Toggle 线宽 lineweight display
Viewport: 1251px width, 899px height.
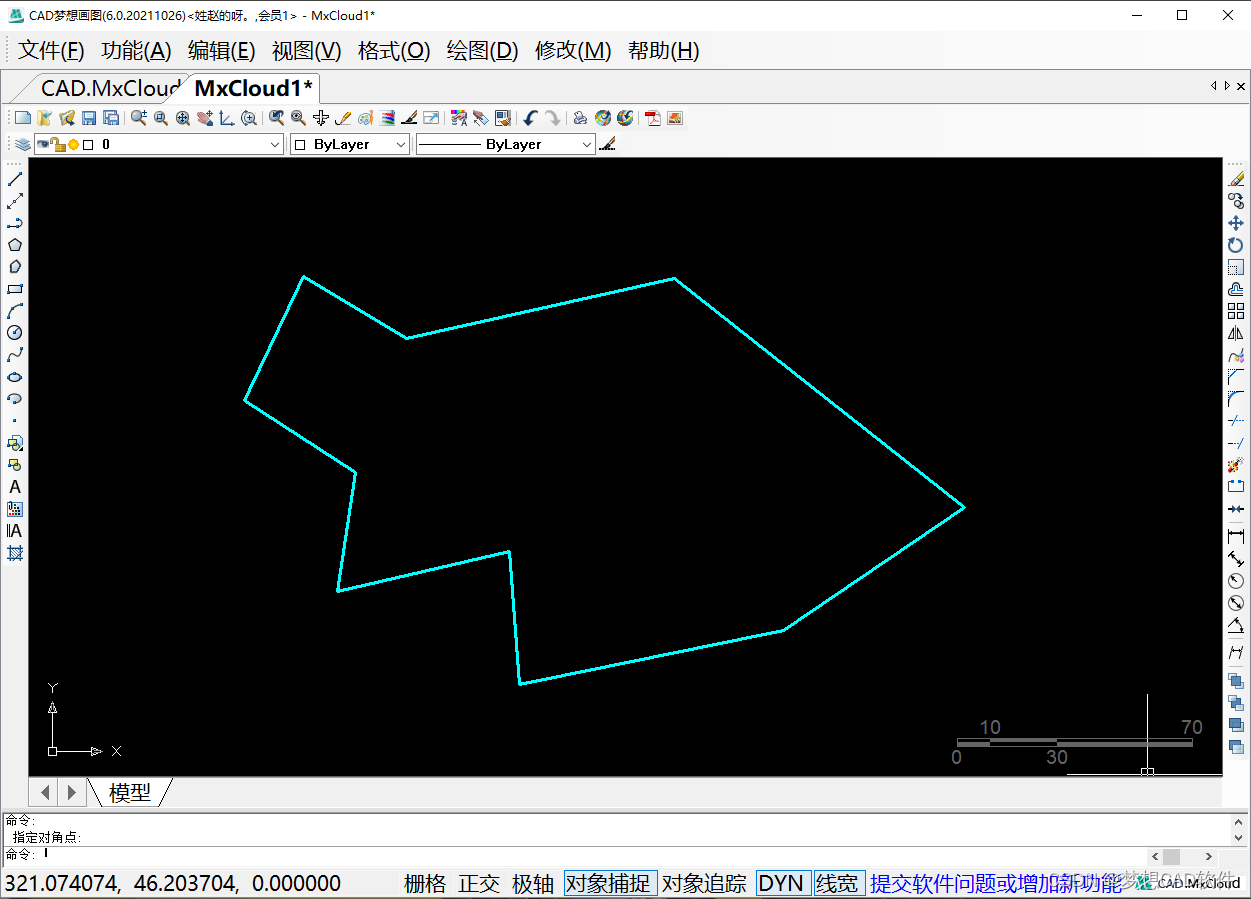pos(838,883)
